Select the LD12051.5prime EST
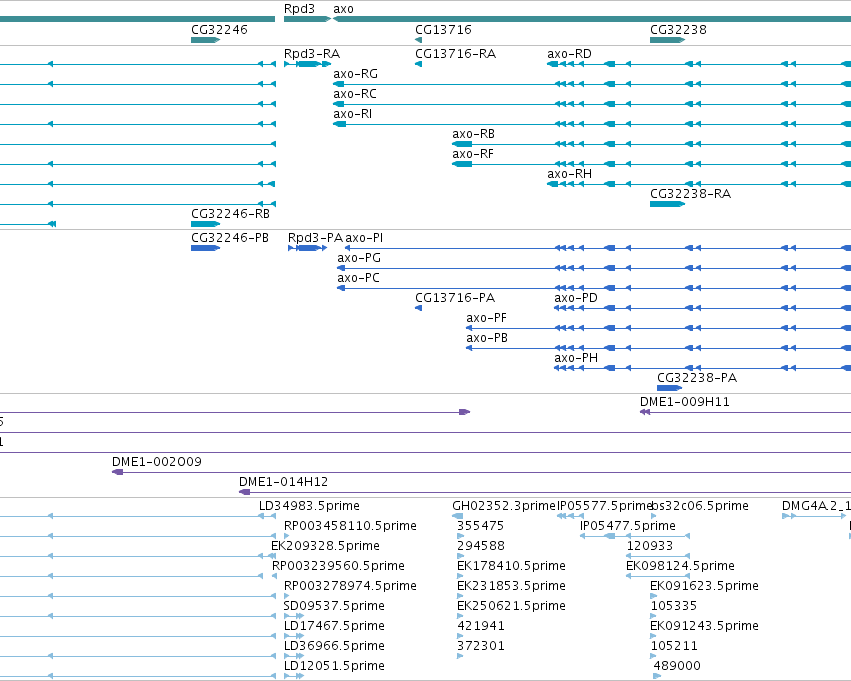Screen dimensions: 851x681 click(334, 666)
